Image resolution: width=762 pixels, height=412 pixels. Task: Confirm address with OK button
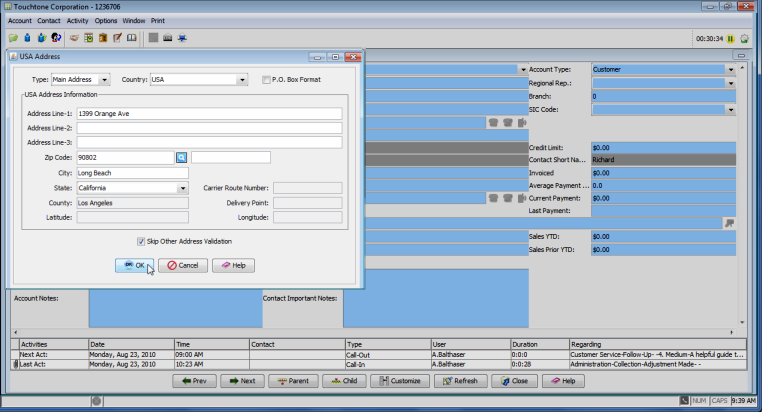(x=135, y=265)
